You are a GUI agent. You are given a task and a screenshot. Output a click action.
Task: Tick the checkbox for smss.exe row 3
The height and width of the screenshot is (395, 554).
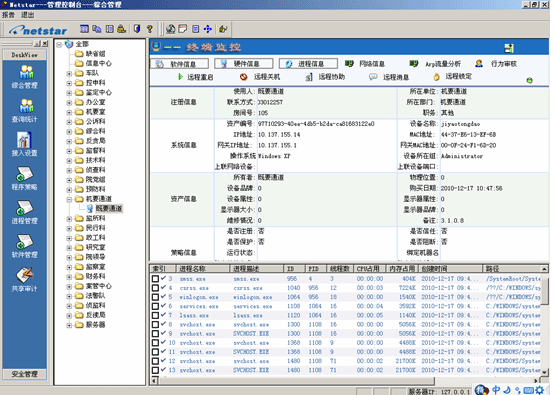point(155,279)
